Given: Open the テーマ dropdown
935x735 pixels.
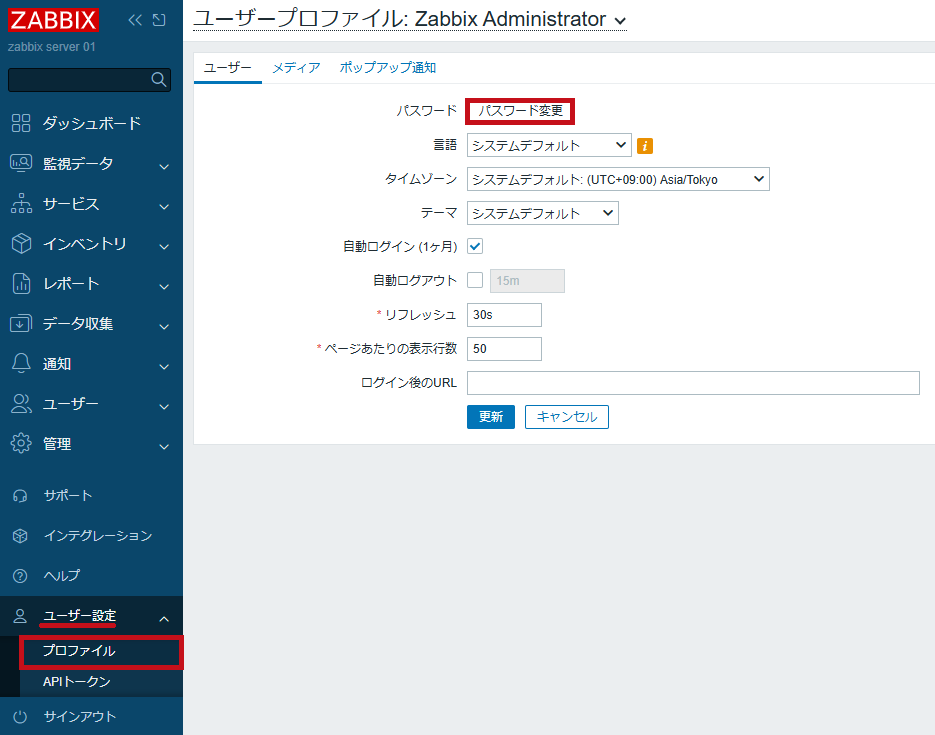Looking at the screenshot, I should coord(543,213).
